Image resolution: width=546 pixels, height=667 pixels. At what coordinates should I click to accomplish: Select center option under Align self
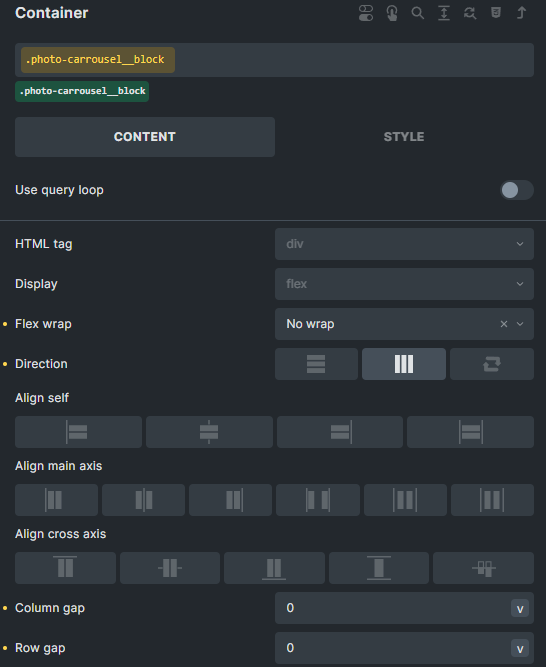(209, 432)
